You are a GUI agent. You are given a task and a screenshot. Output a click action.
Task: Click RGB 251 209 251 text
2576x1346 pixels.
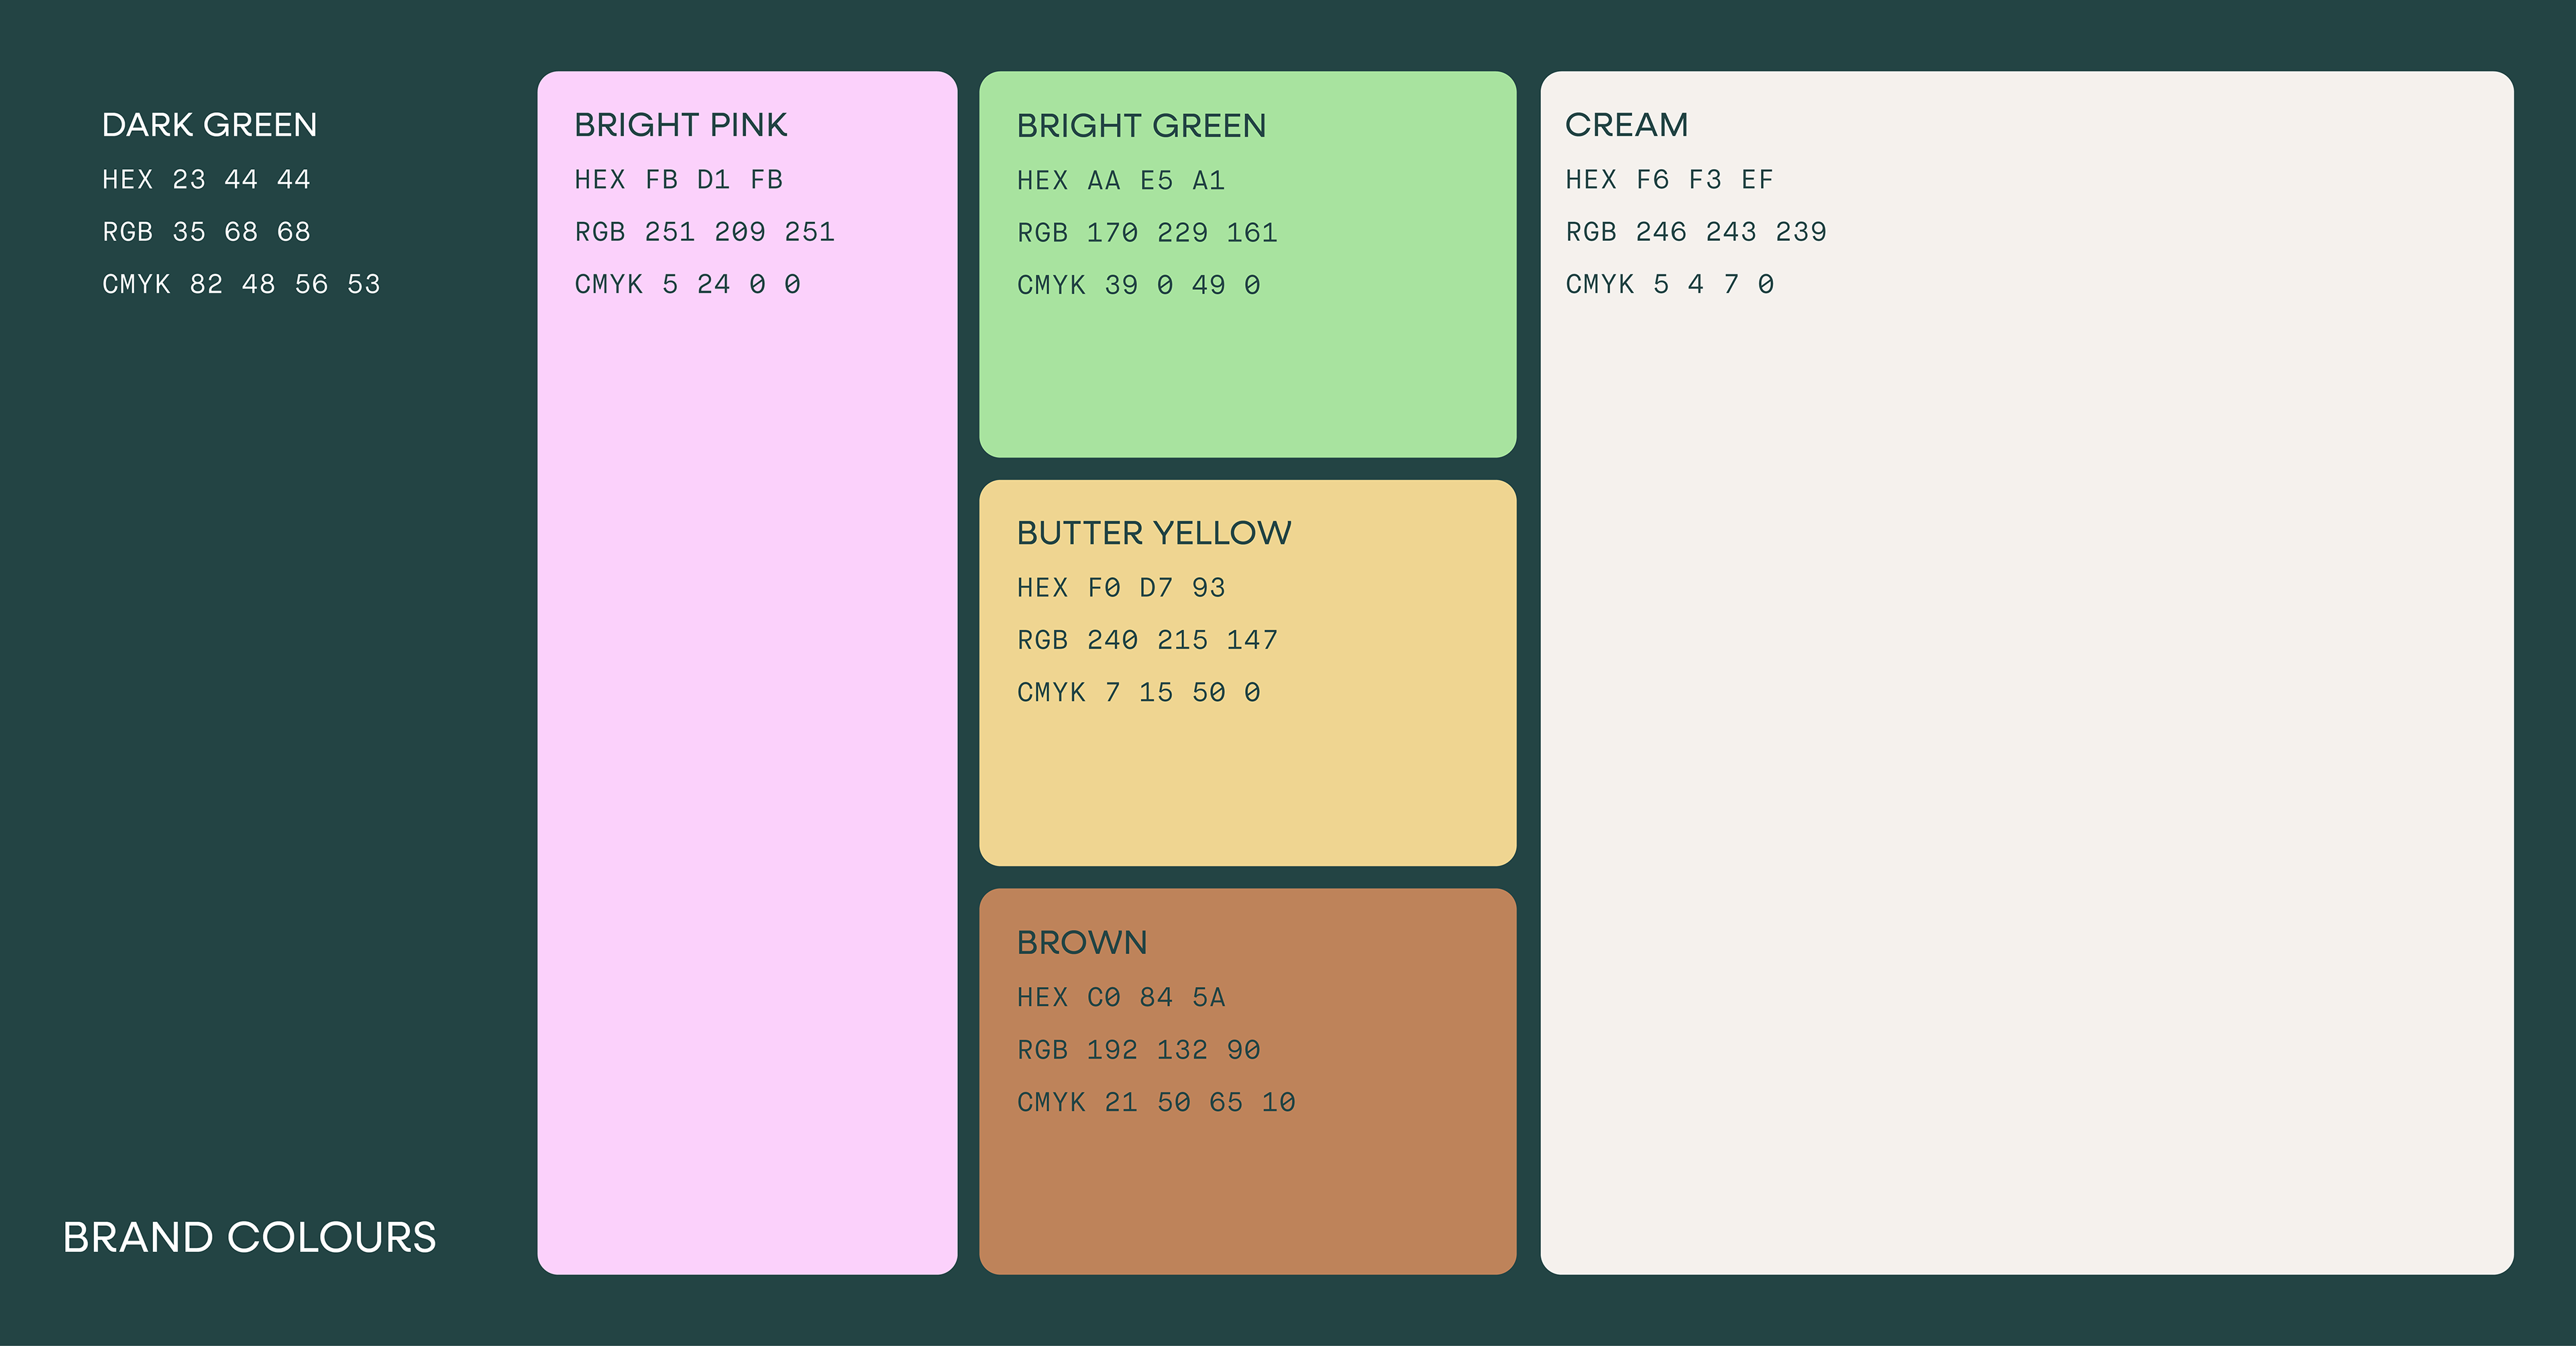(704, 232)
